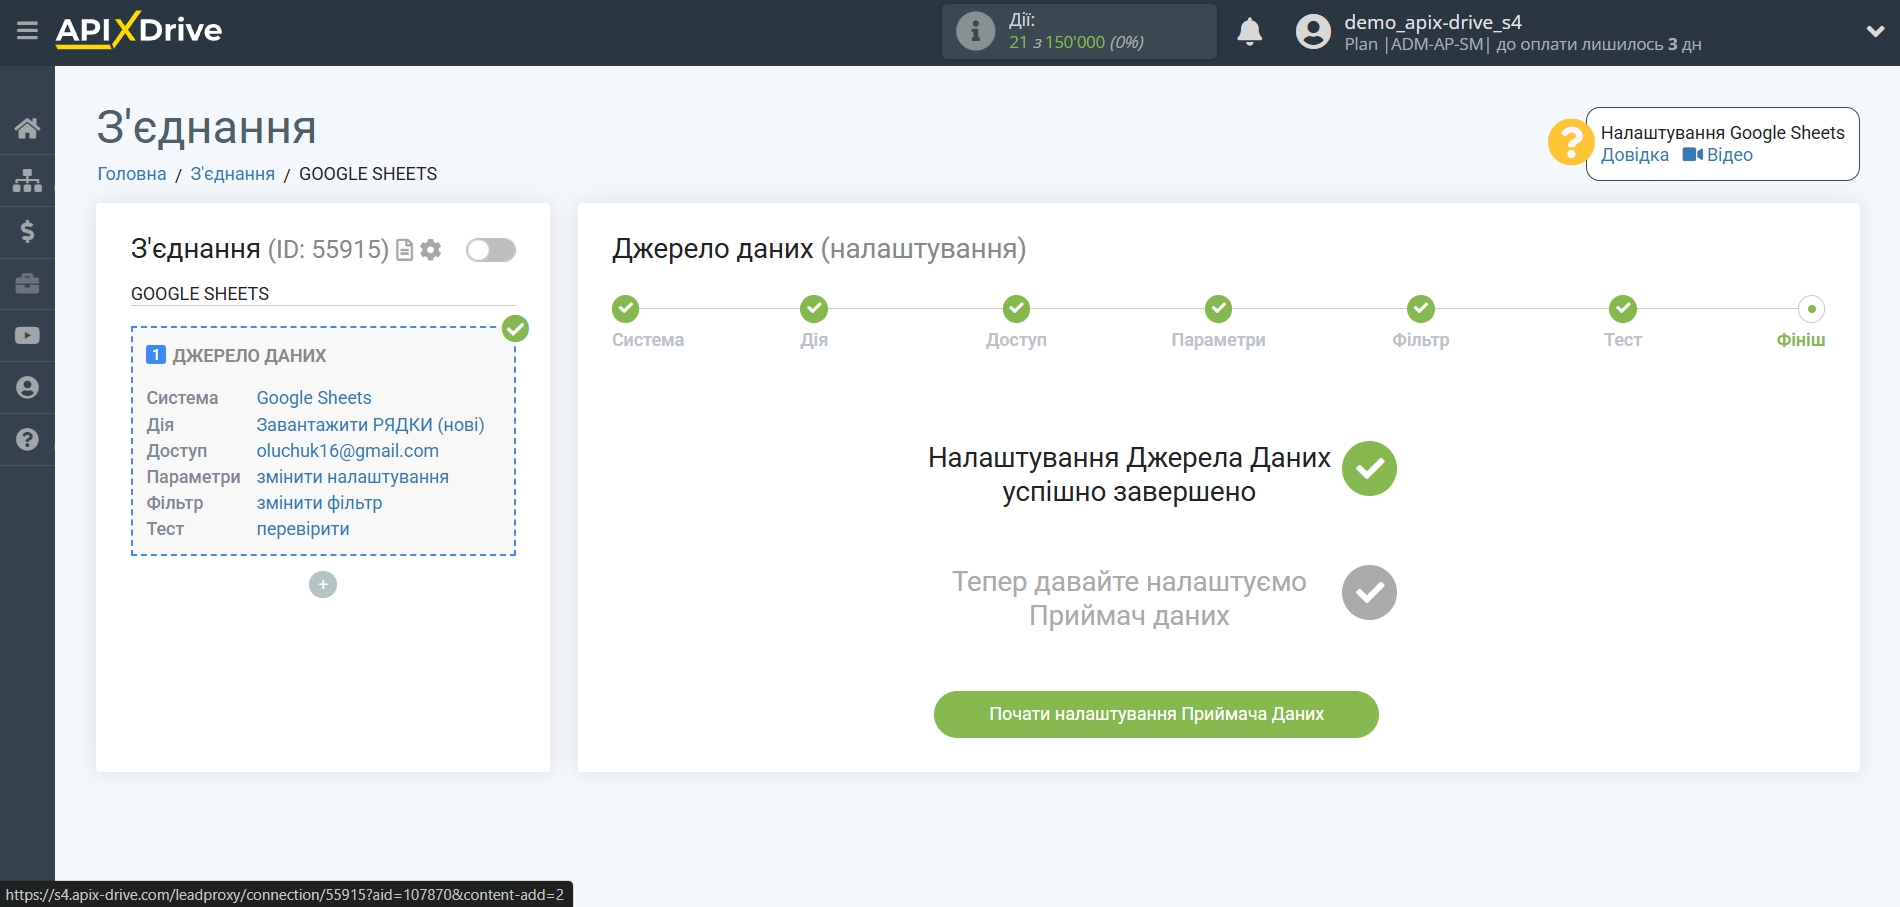Open the Довідка help link
1900x907 pixels.
[x=1634, y=155]
